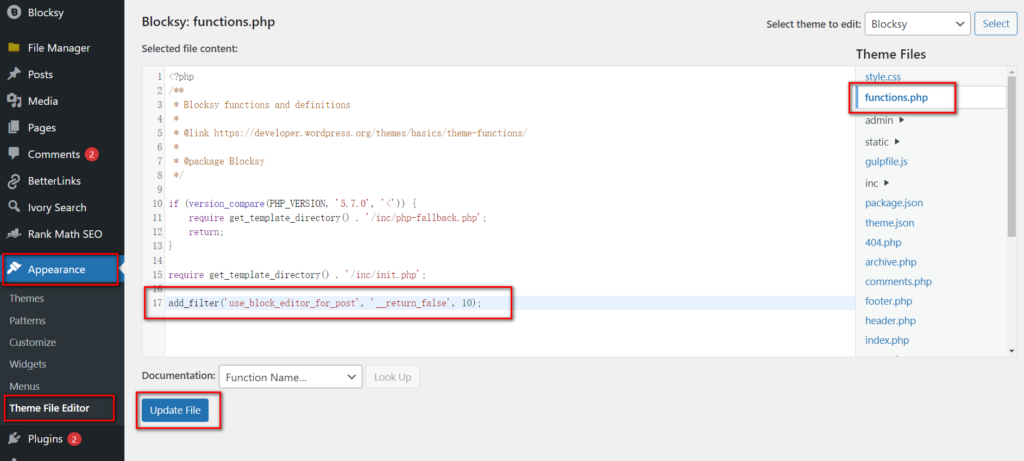Open the theme selection dropdown showing Blocksy
1024x461 pixels.
coord(917,24)
